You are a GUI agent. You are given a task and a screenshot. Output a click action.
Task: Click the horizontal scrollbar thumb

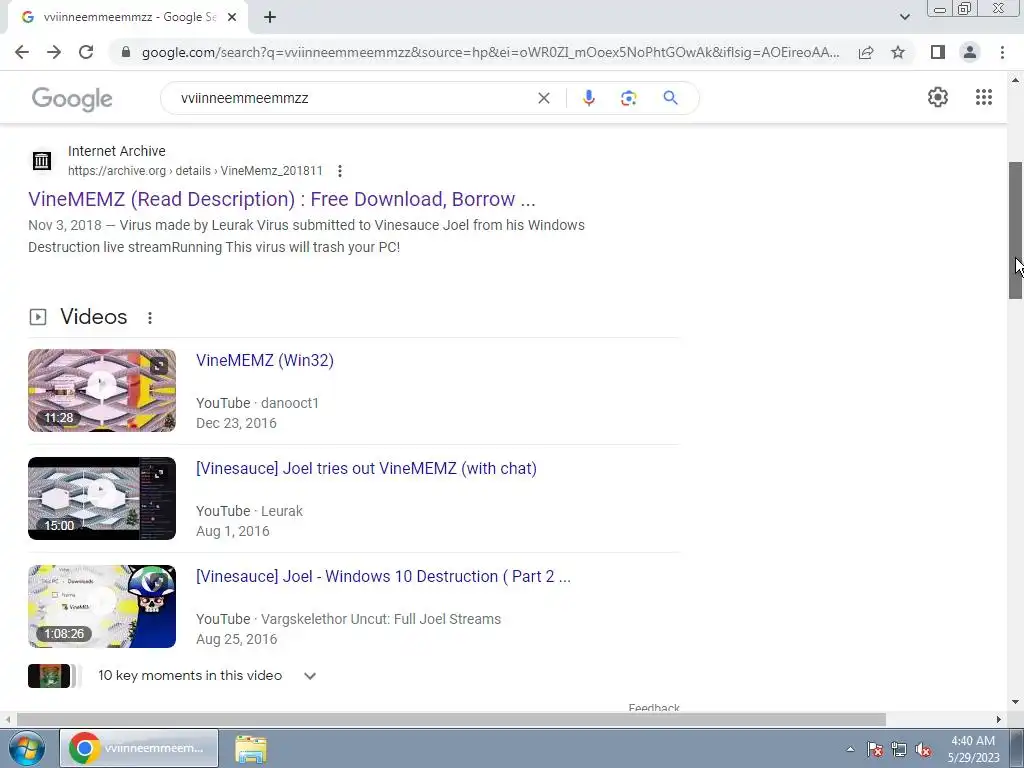(x=451, y=719)
